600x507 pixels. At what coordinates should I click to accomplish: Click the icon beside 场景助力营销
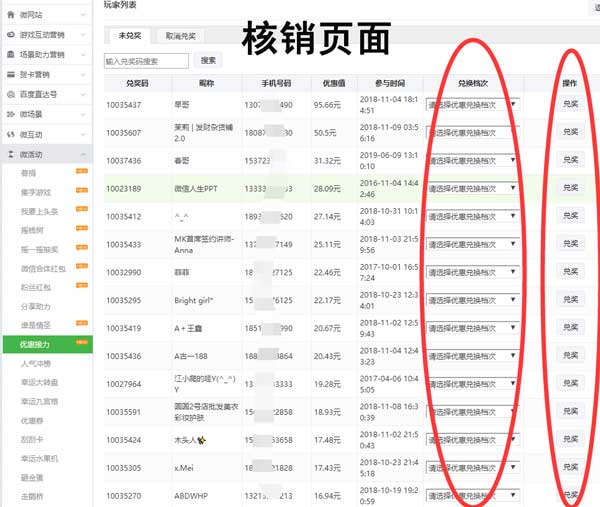pos(11,55)
